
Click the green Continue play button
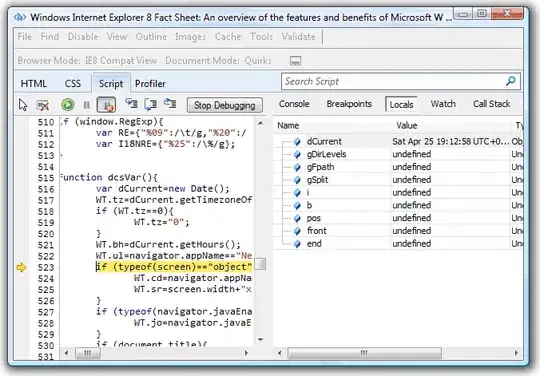pyautogui.click(x=68, y=105)
